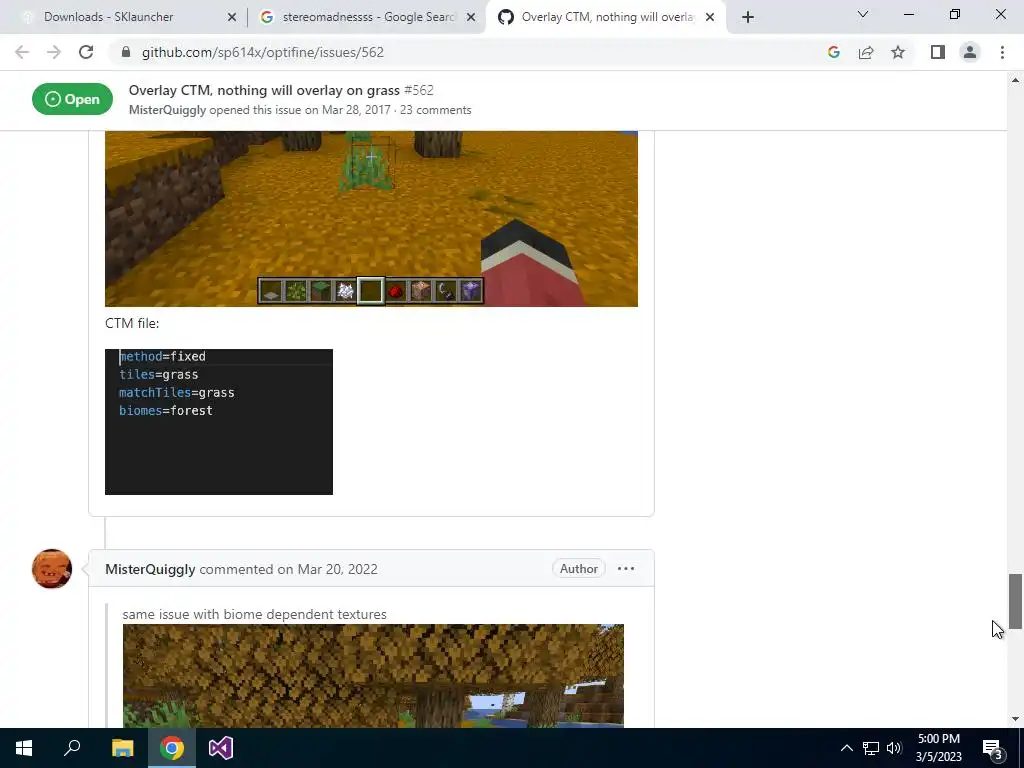Close the stereomadnessss Google Search tab
The image size is (1024, 768).
471,17
